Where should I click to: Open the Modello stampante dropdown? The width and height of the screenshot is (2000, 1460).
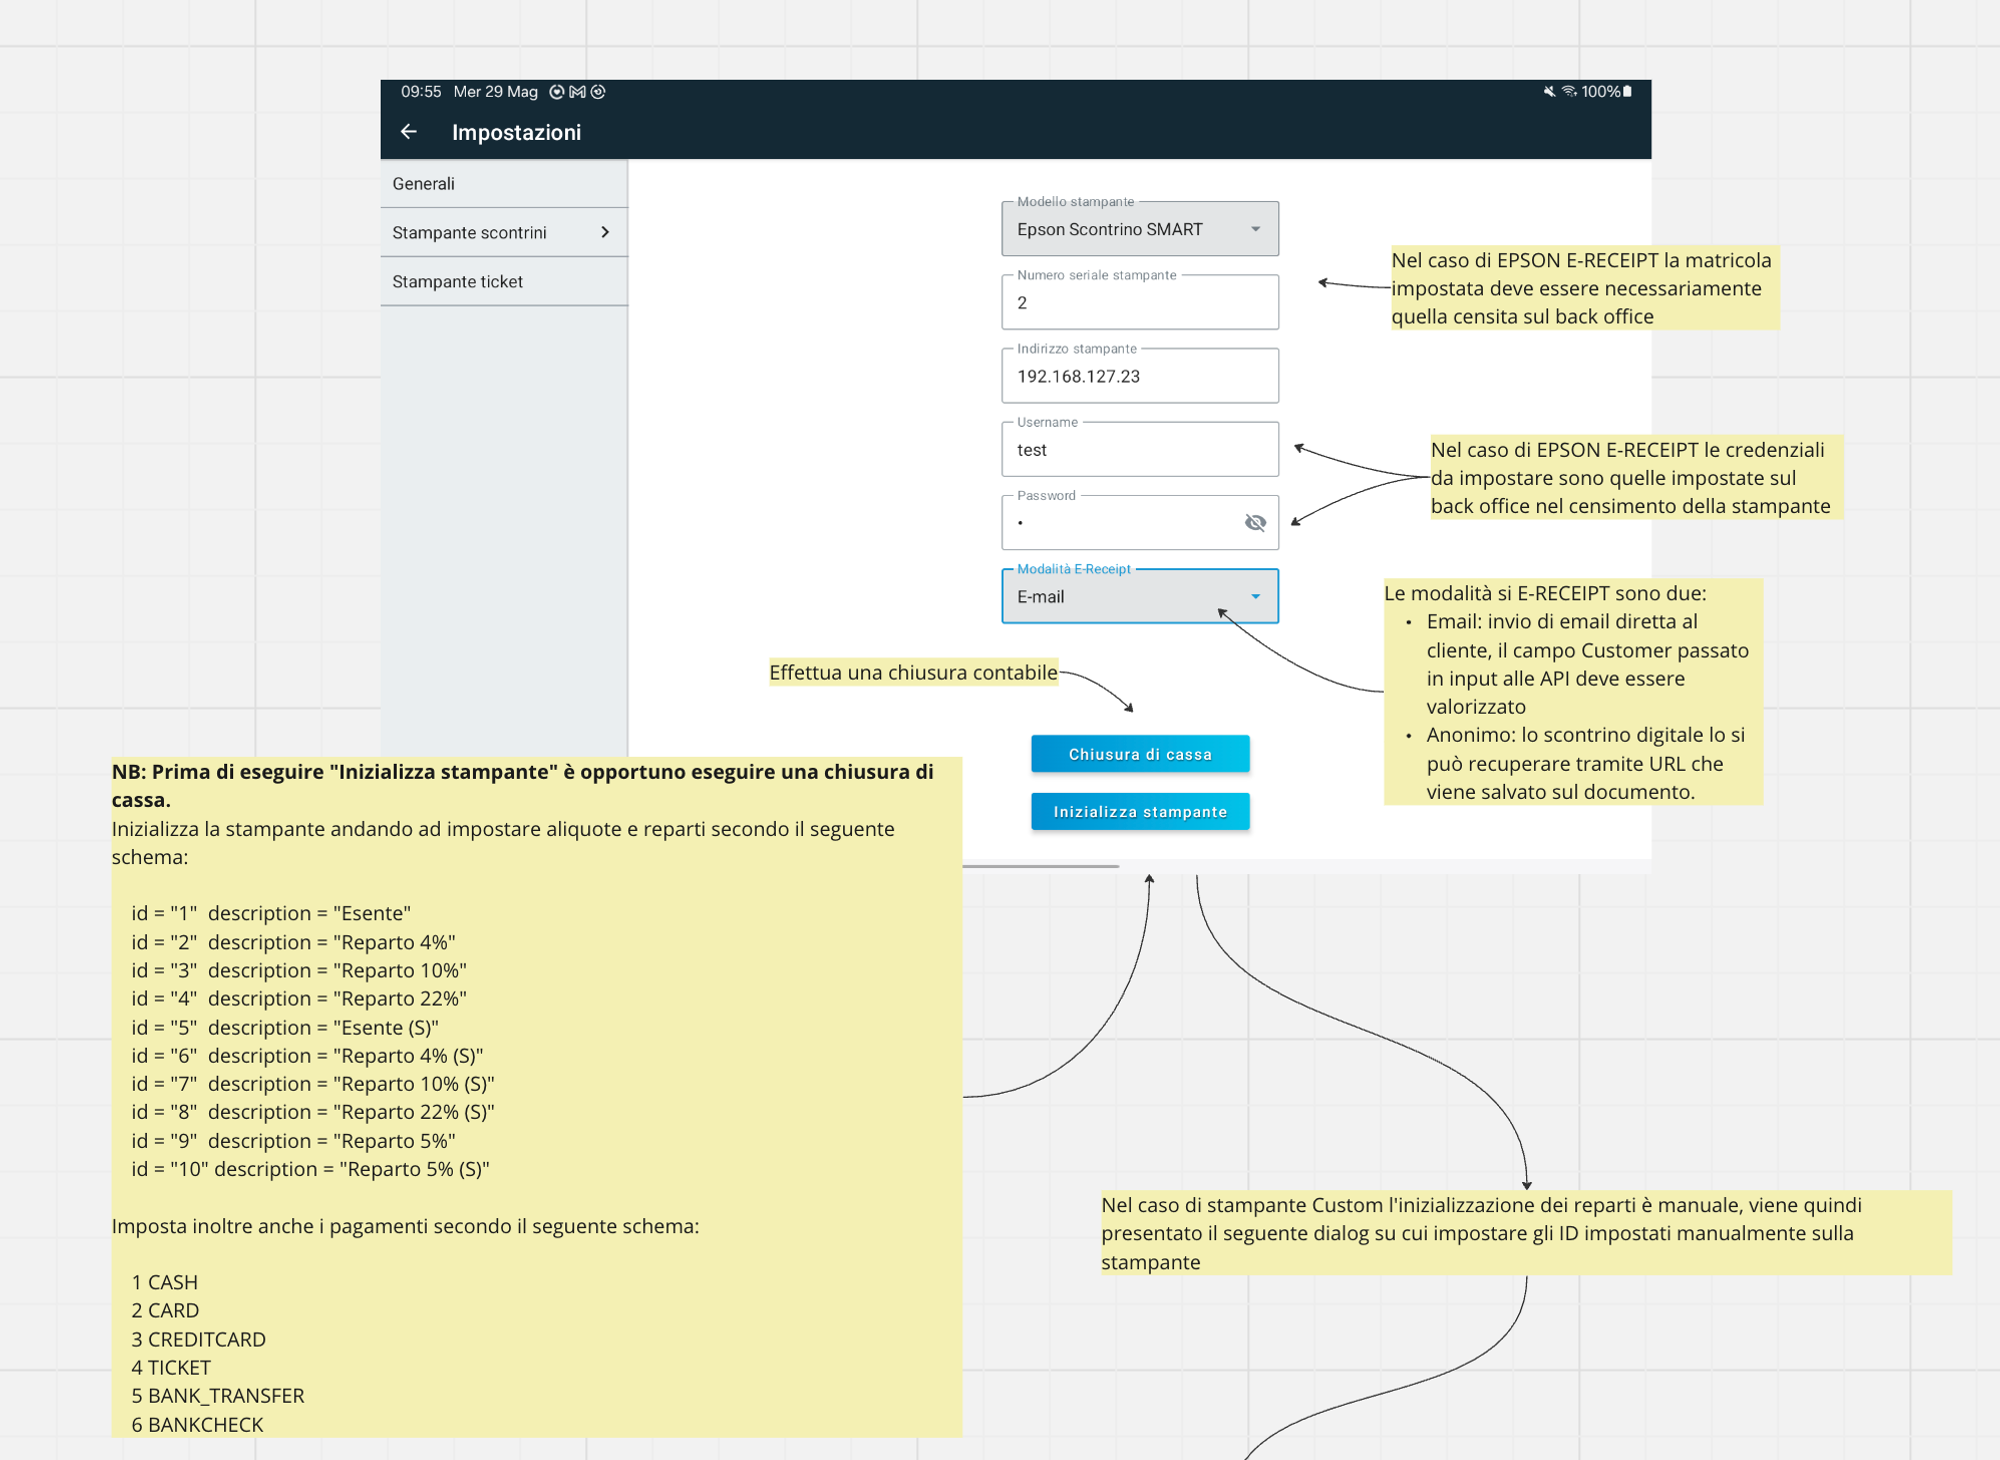[1140, 229]
